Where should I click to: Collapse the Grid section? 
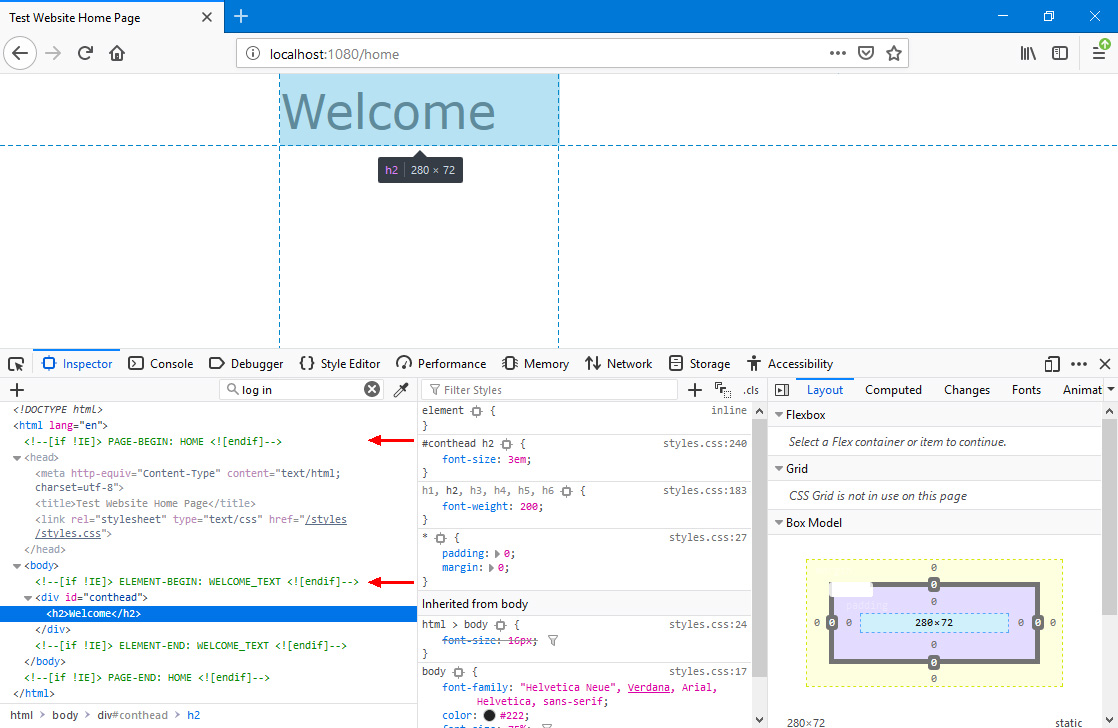pos(779,468)
